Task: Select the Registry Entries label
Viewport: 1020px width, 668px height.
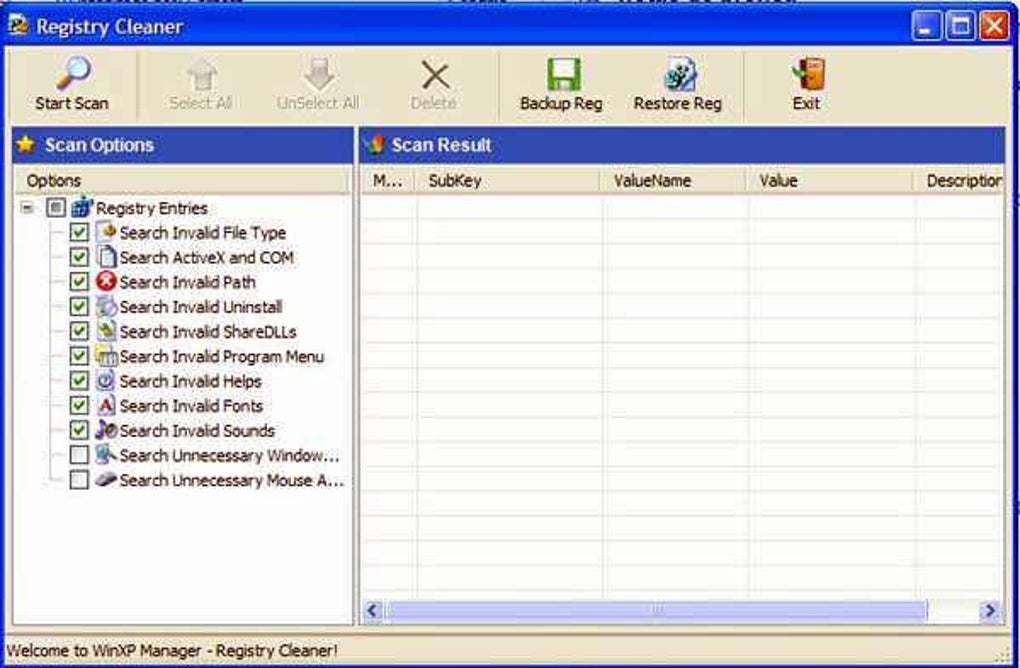Action: pos(152,208)
